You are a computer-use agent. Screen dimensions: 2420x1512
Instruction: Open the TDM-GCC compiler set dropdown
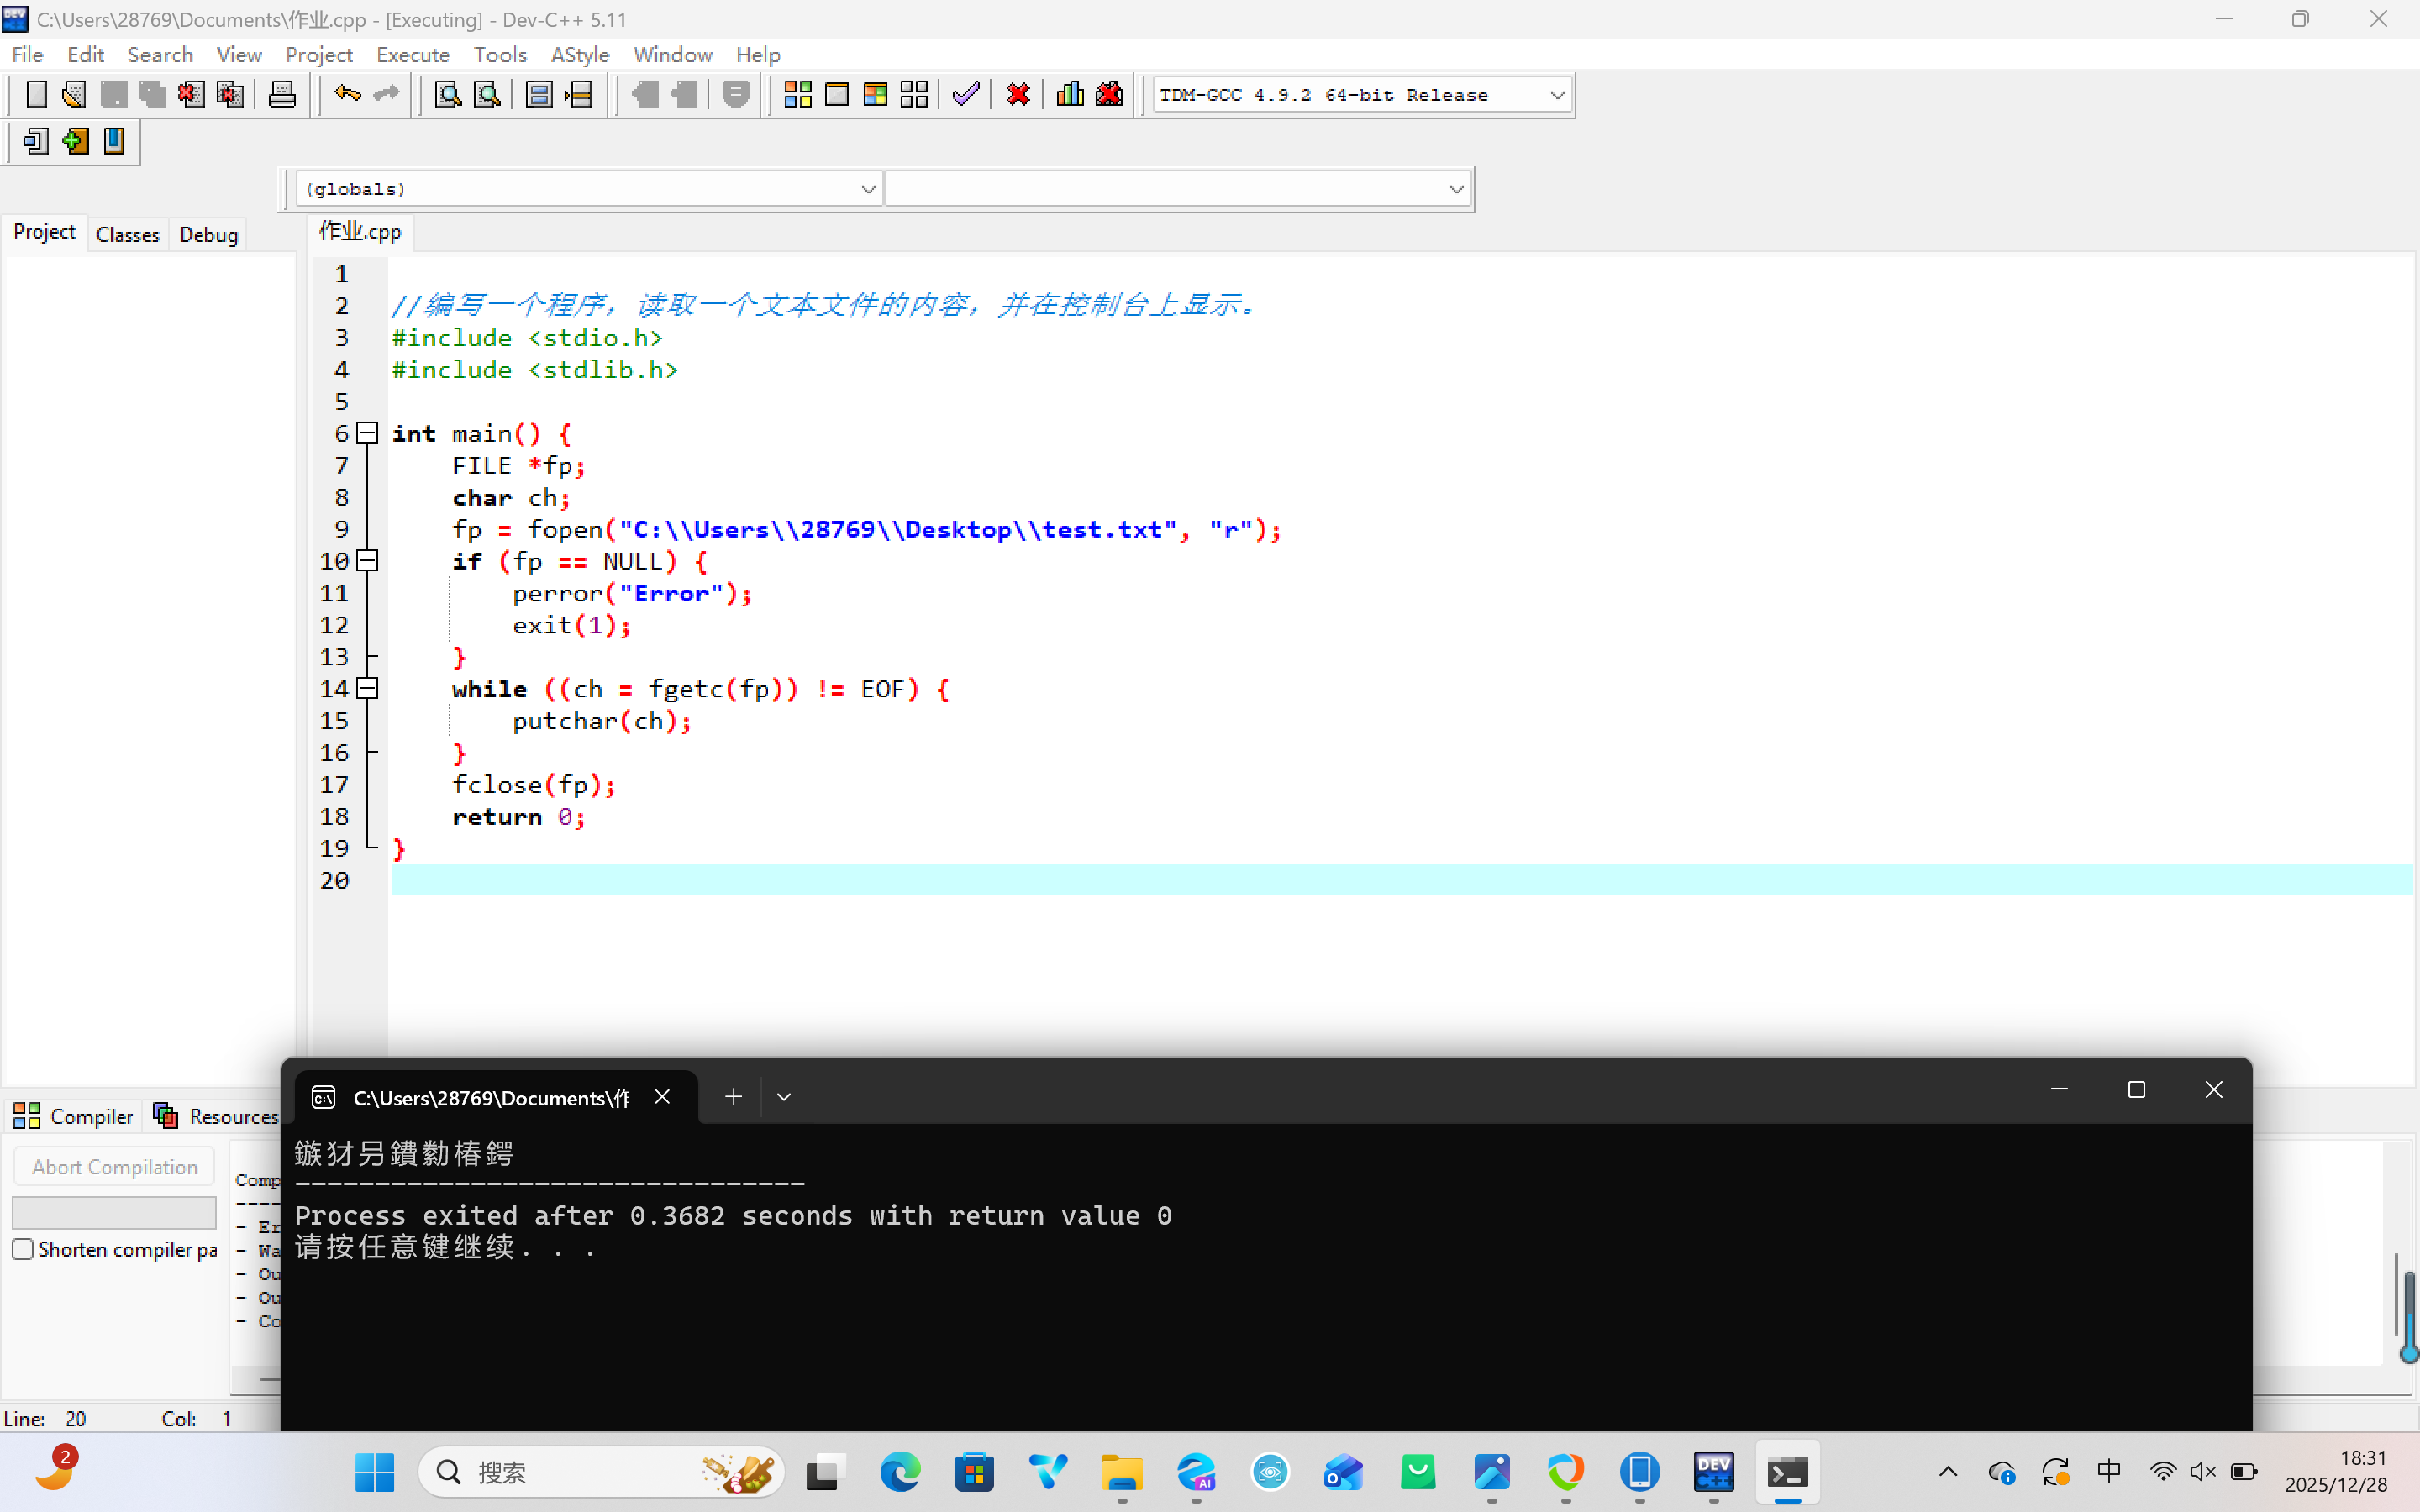(1556, 95)
